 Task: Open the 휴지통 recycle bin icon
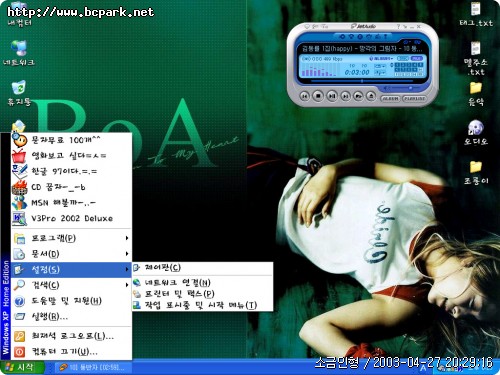[x=19, y=93]
